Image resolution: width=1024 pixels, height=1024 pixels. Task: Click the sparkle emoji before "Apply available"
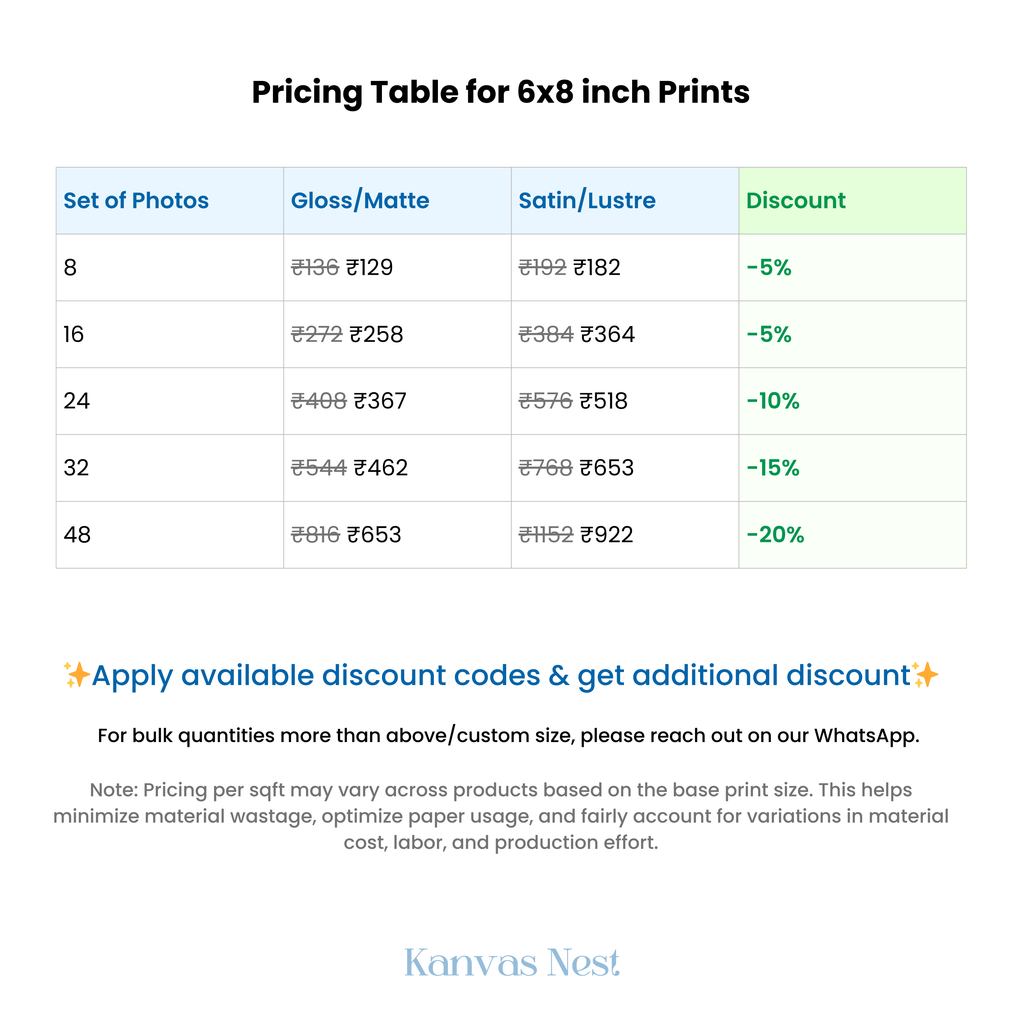coord(77,675)
